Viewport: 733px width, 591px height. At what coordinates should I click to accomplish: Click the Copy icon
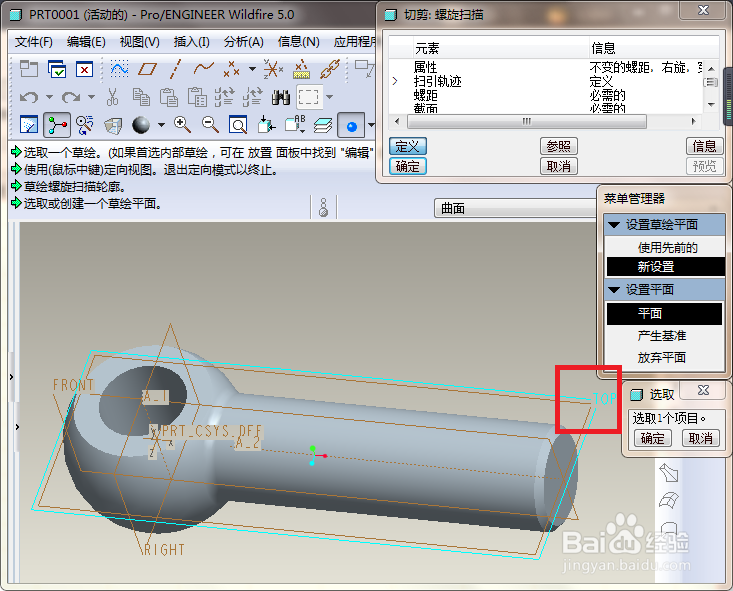tap(141, 97)
